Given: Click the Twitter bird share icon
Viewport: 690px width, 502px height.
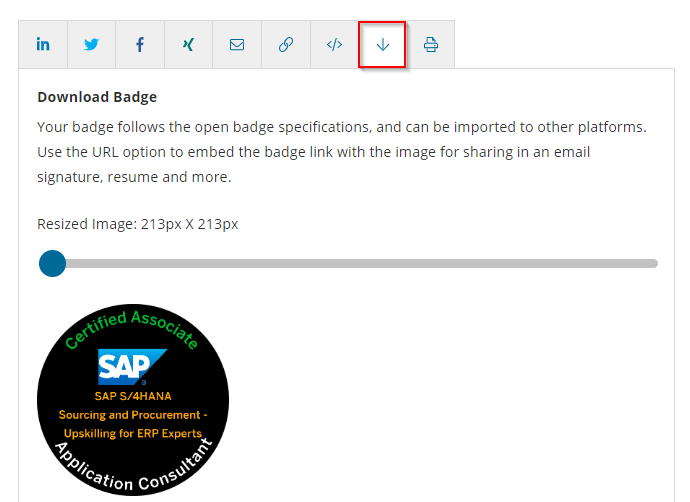Looking at the screenshot, I should [92, 45].
